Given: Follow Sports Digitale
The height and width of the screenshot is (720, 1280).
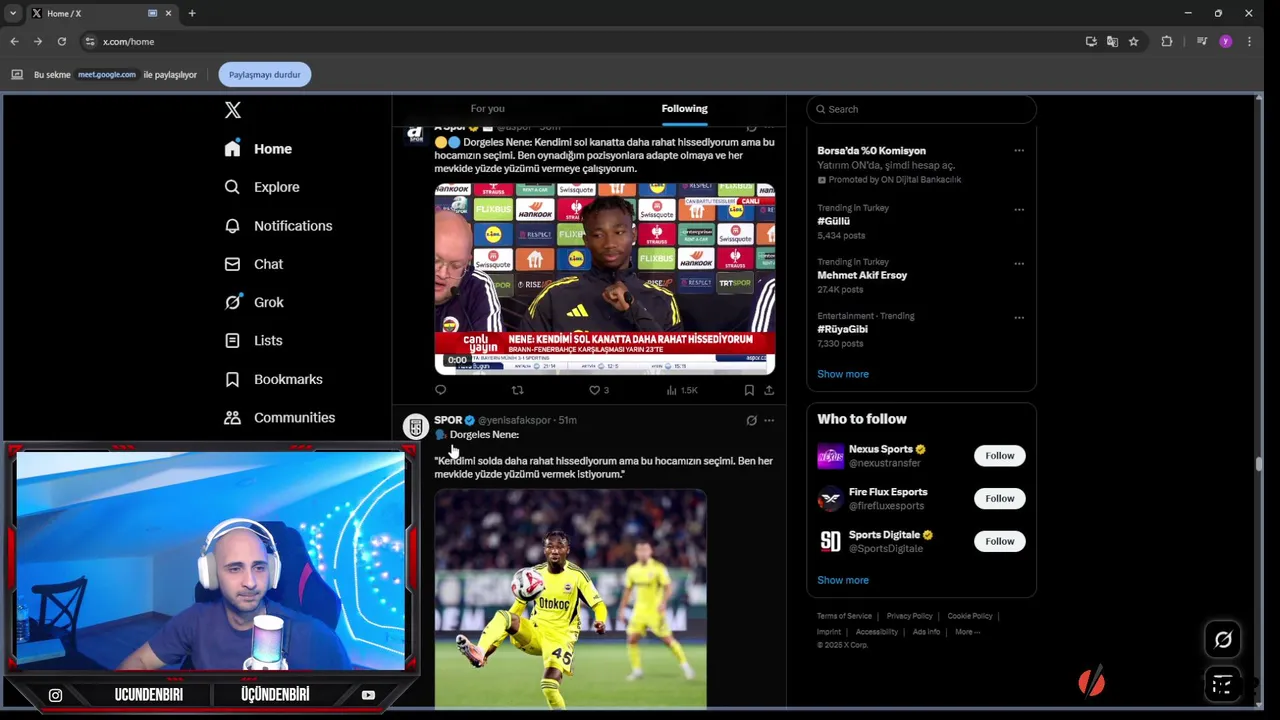Looking at the screenshot, I should 999,541.
